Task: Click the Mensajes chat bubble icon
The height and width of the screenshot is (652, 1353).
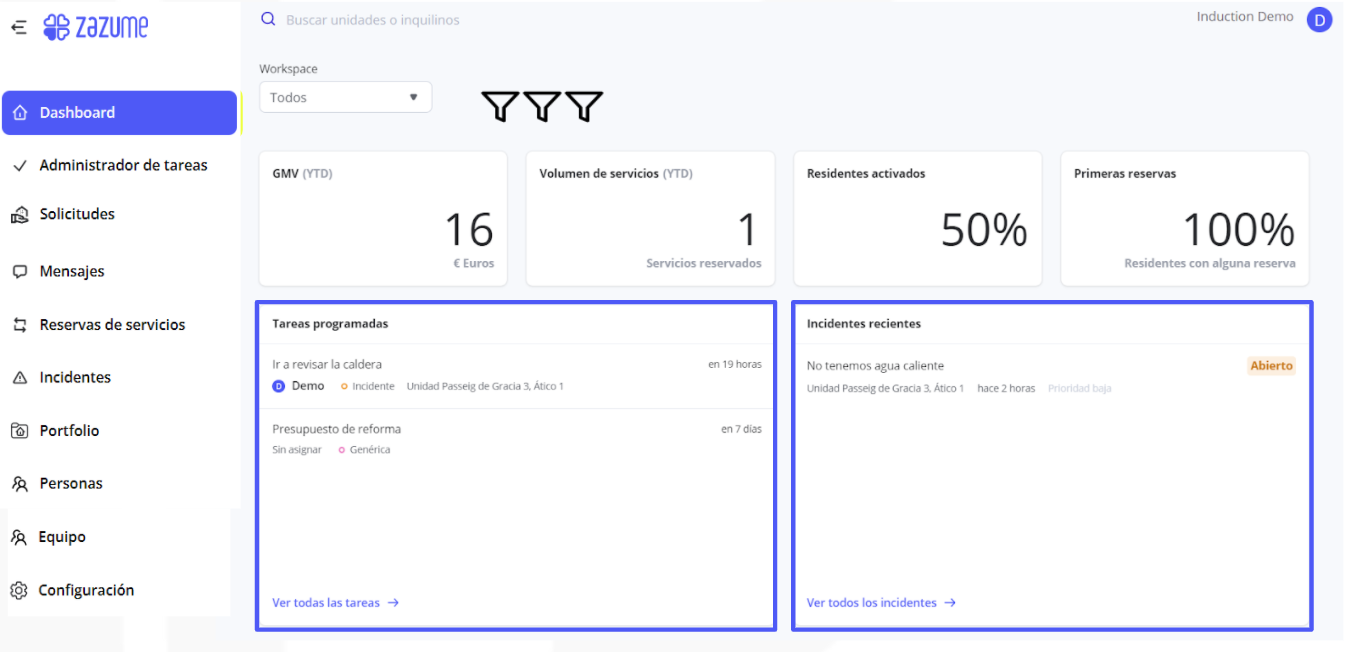Action: 20,271
